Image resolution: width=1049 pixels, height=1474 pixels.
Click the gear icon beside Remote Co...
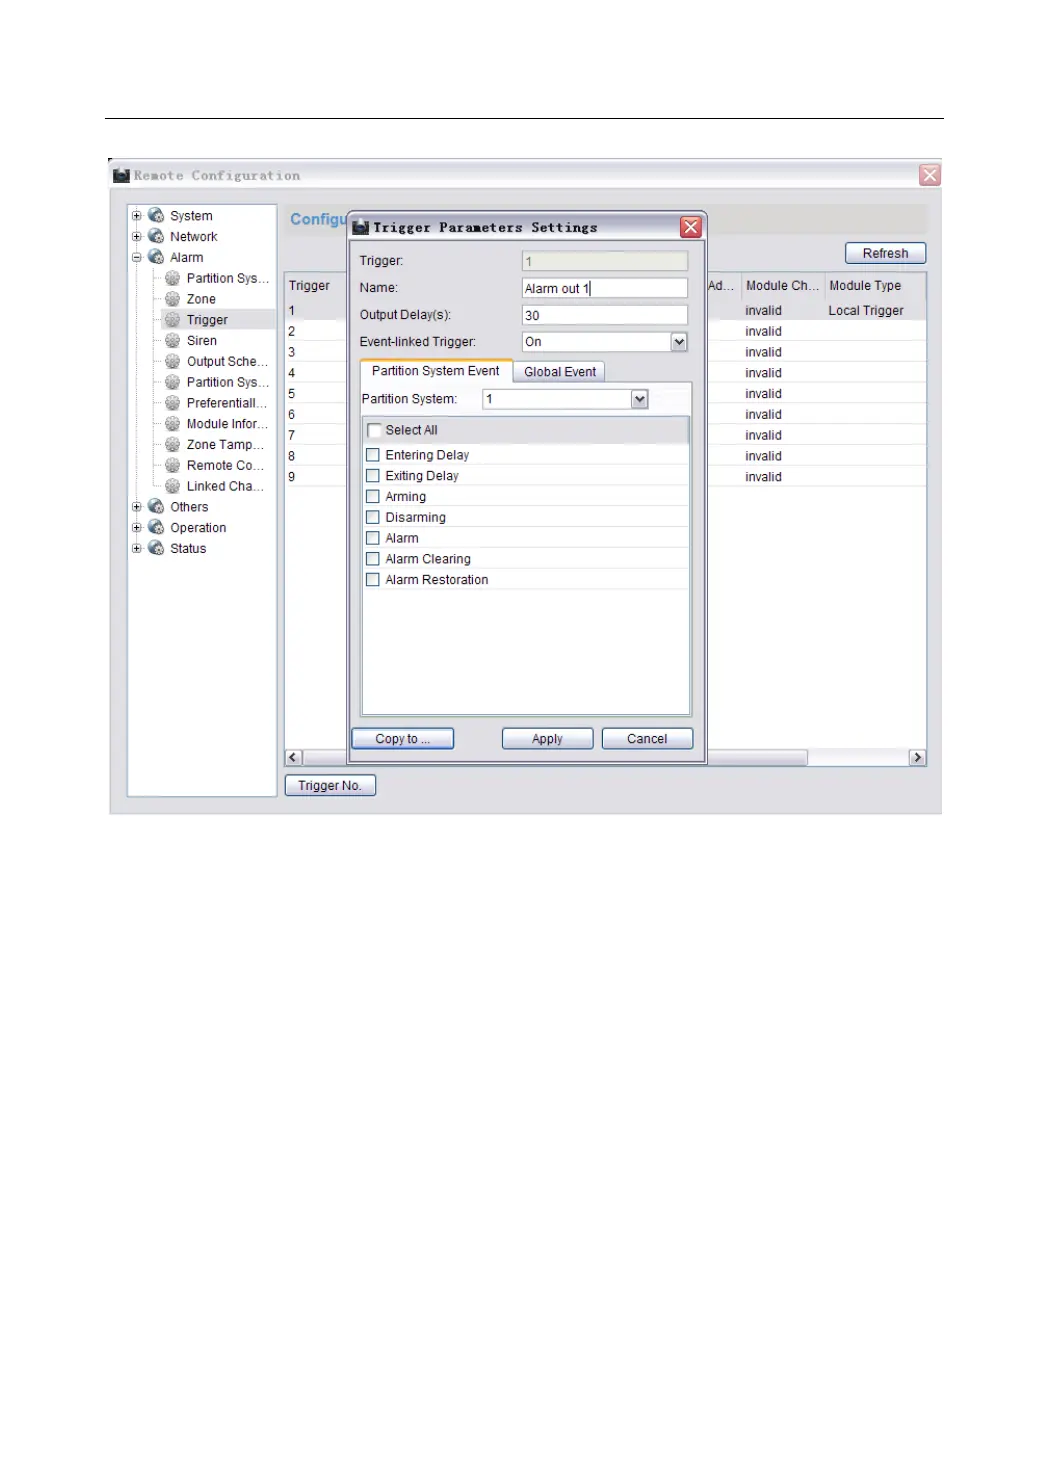point(173,465)
